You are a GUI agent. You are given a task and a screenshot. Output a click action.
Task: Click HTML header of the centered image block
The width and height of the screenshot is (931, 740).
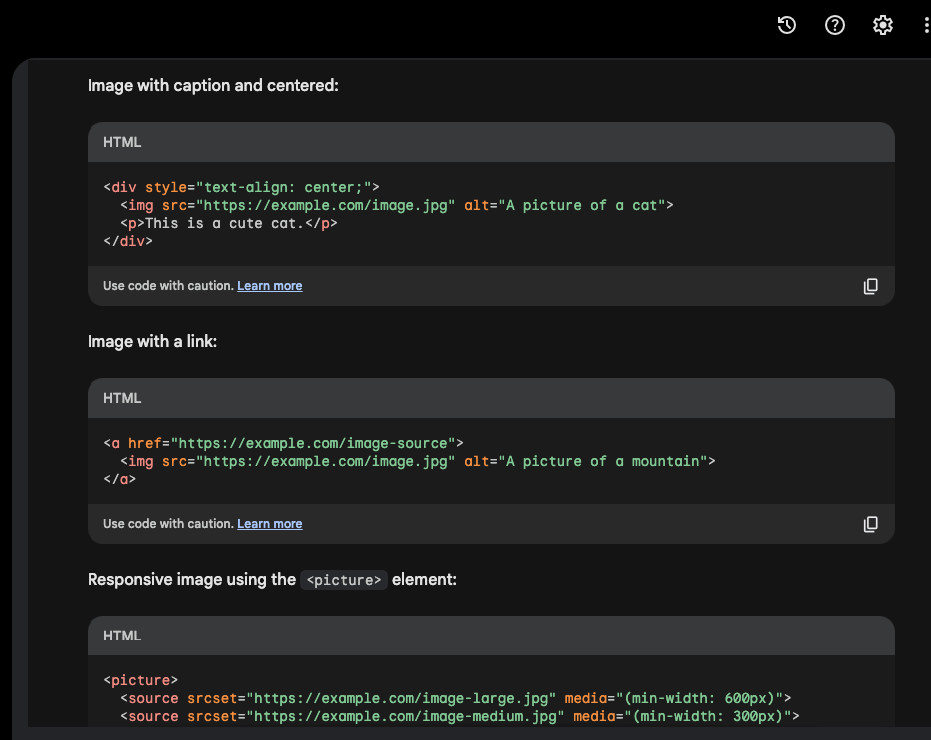[x=122, y=142]
